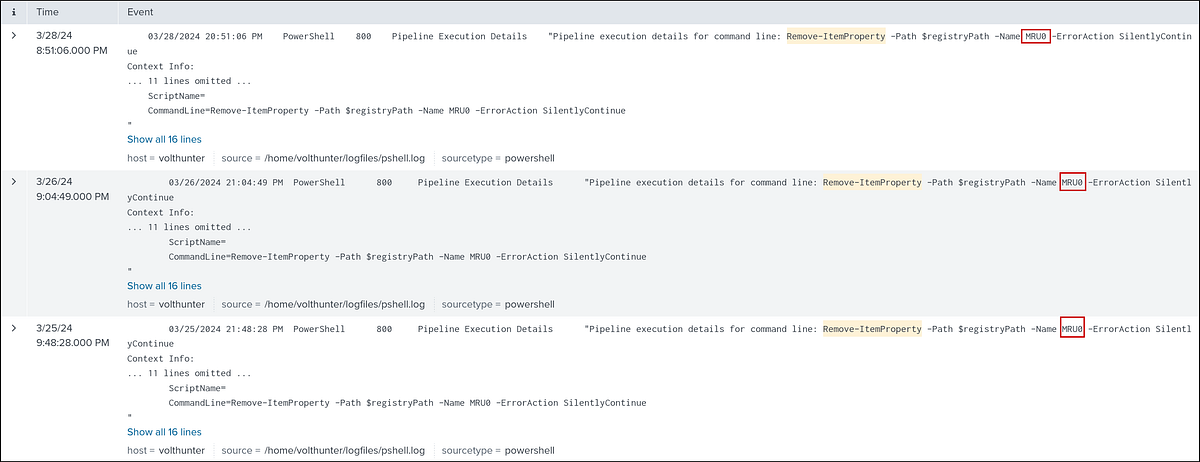Screen dimensions: 1200x462
Task: Click sourcetype powershell in the 3/25/24 event
Action: pyautogui.click(x=529, y=450)
